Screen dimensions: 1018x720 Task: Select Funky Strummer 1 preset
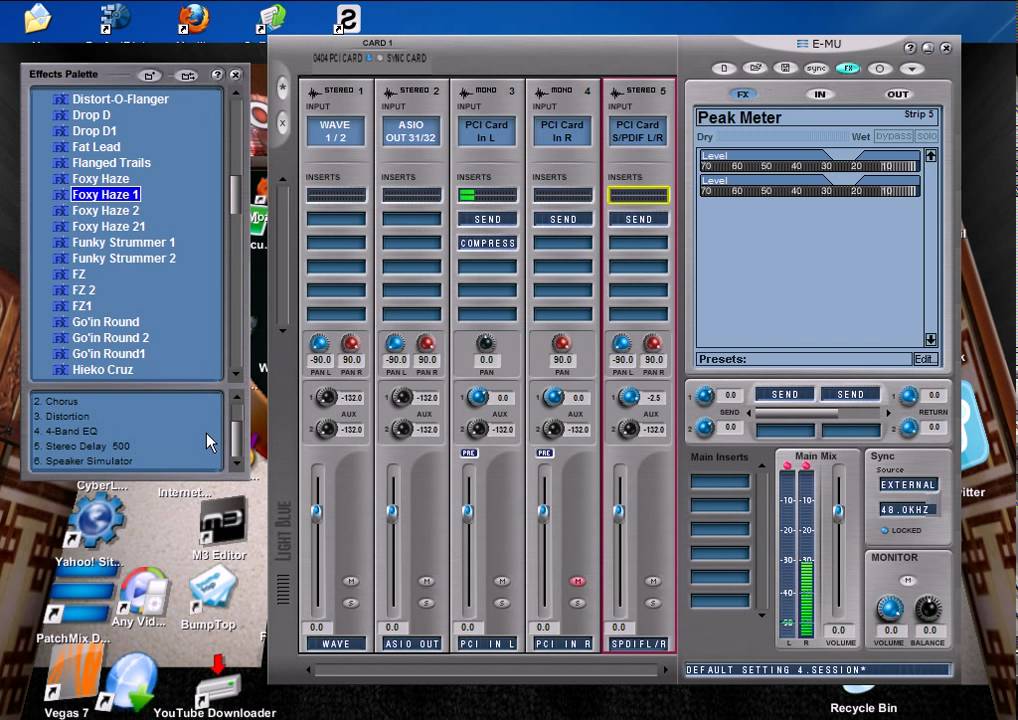123,242
